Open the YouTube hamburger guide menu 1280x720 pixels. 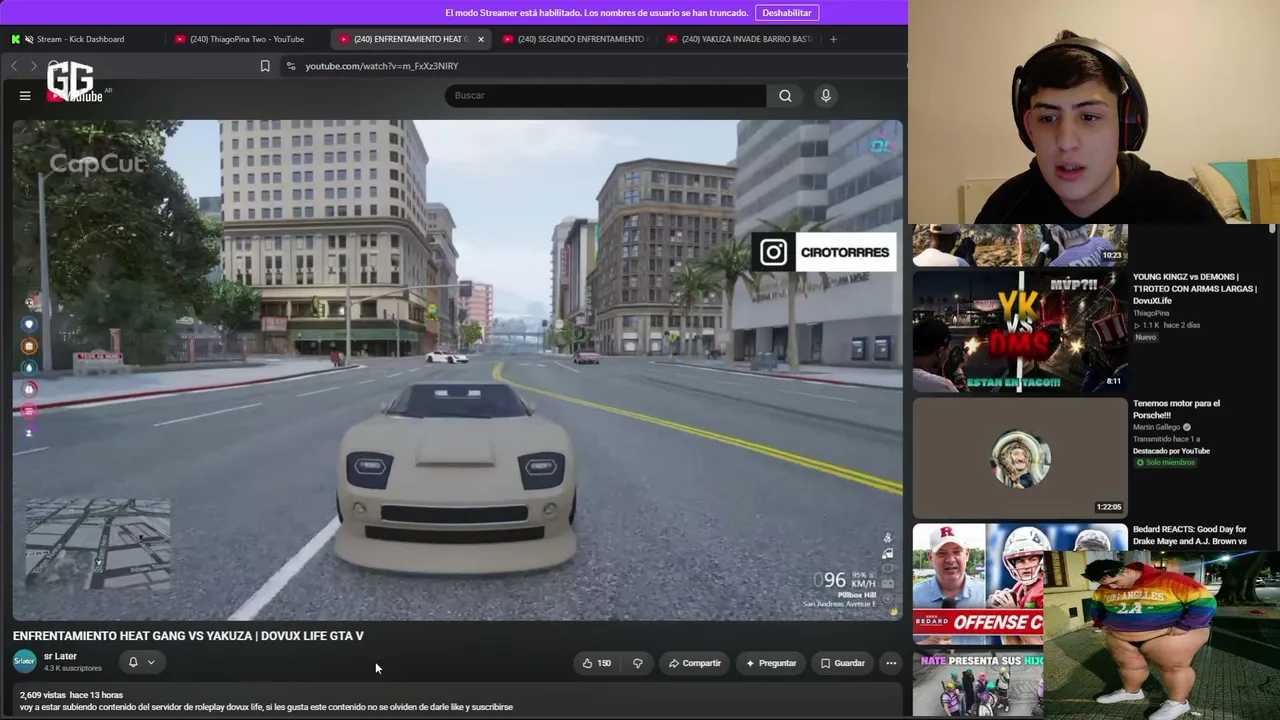coord(25,95)
